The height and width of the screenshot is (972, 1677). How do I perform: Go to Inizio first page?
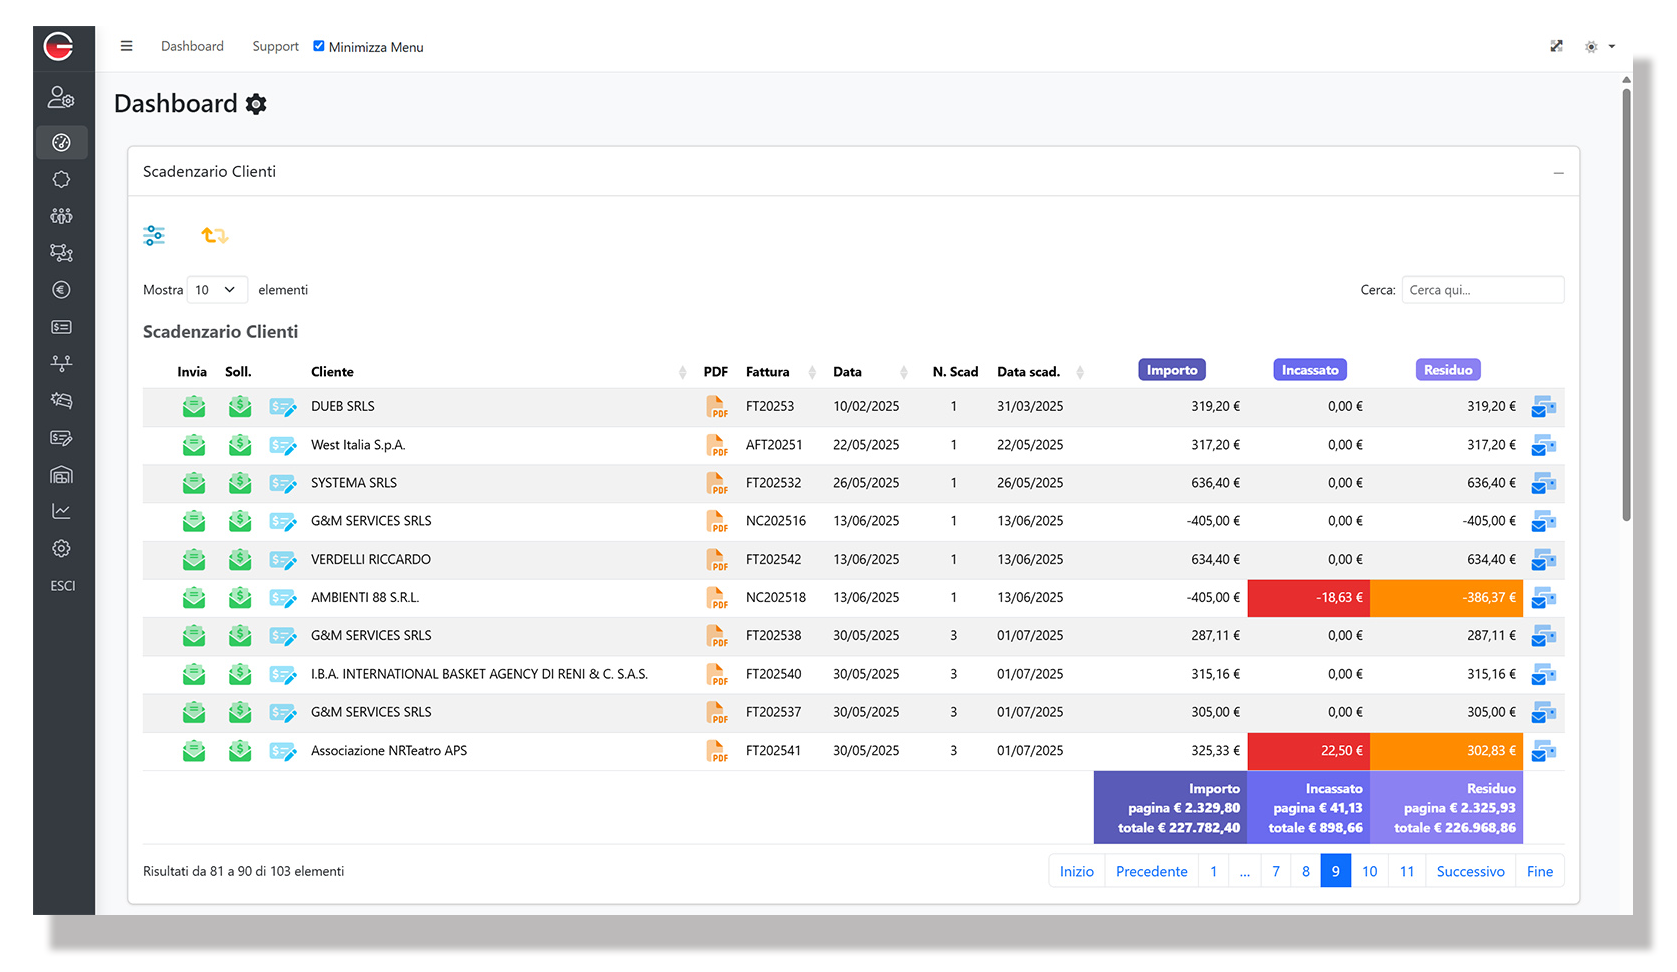click(1077, 871)
